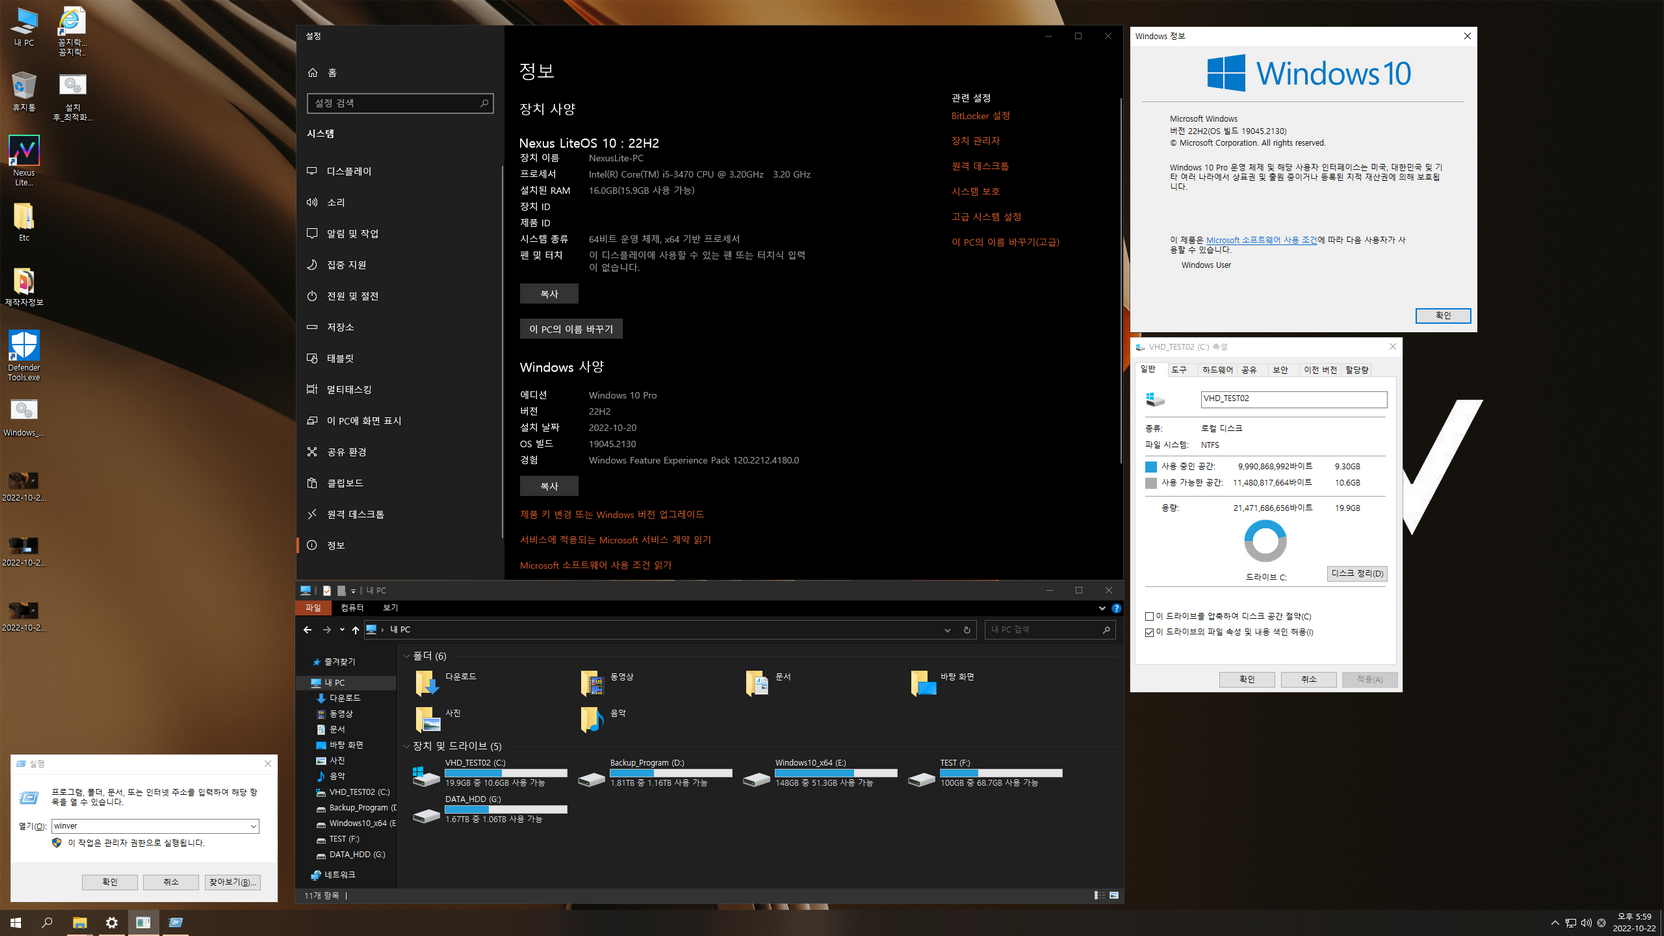Viewport: 1664px width, 936px height.
Task: Open the 파일 ribbon tab
Action: (313, 608)
